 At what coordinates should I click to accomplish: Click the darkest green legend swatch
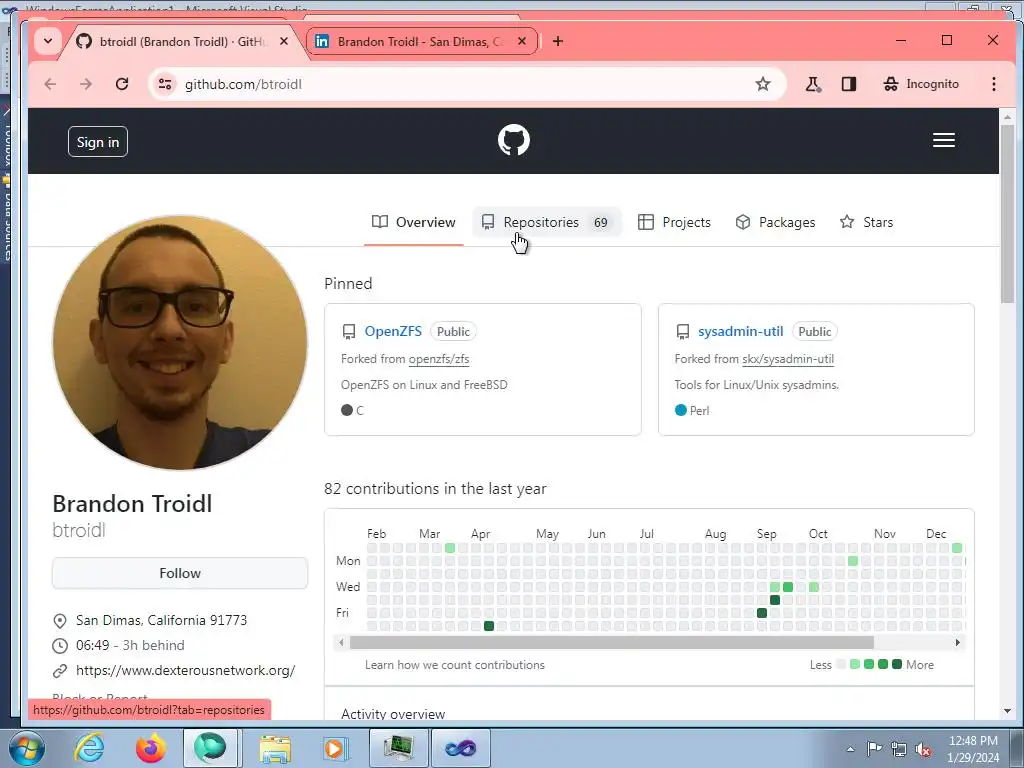point(897,664)
